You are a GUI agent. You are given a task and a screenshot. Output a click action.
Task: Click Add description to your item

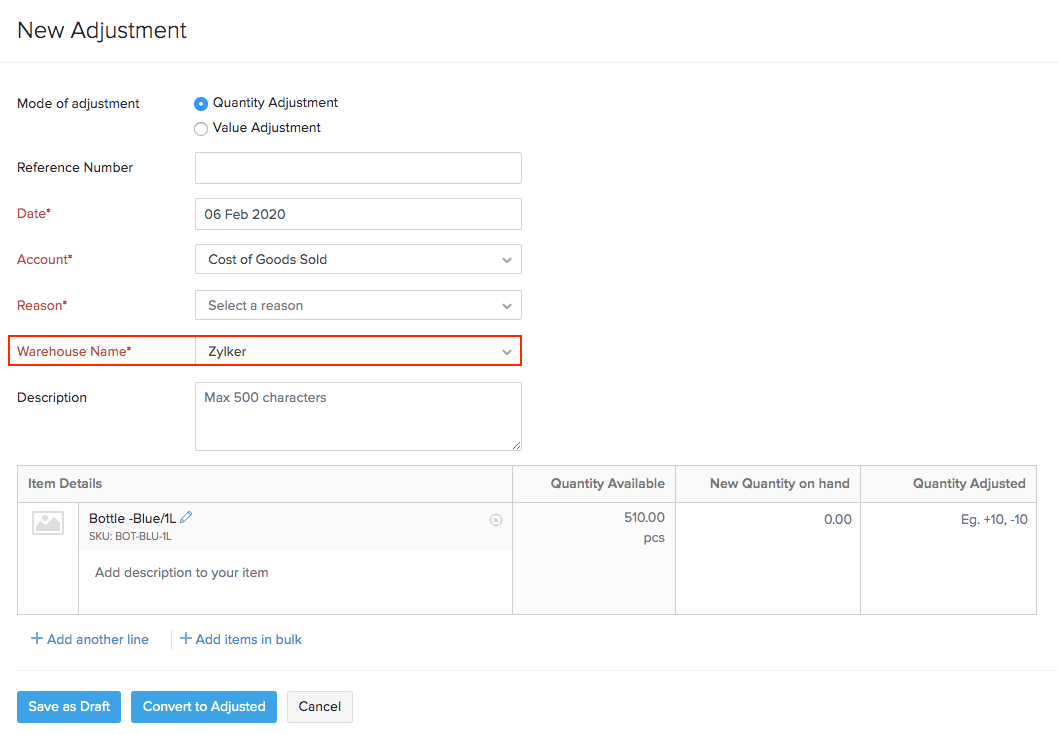click(180, 572)
